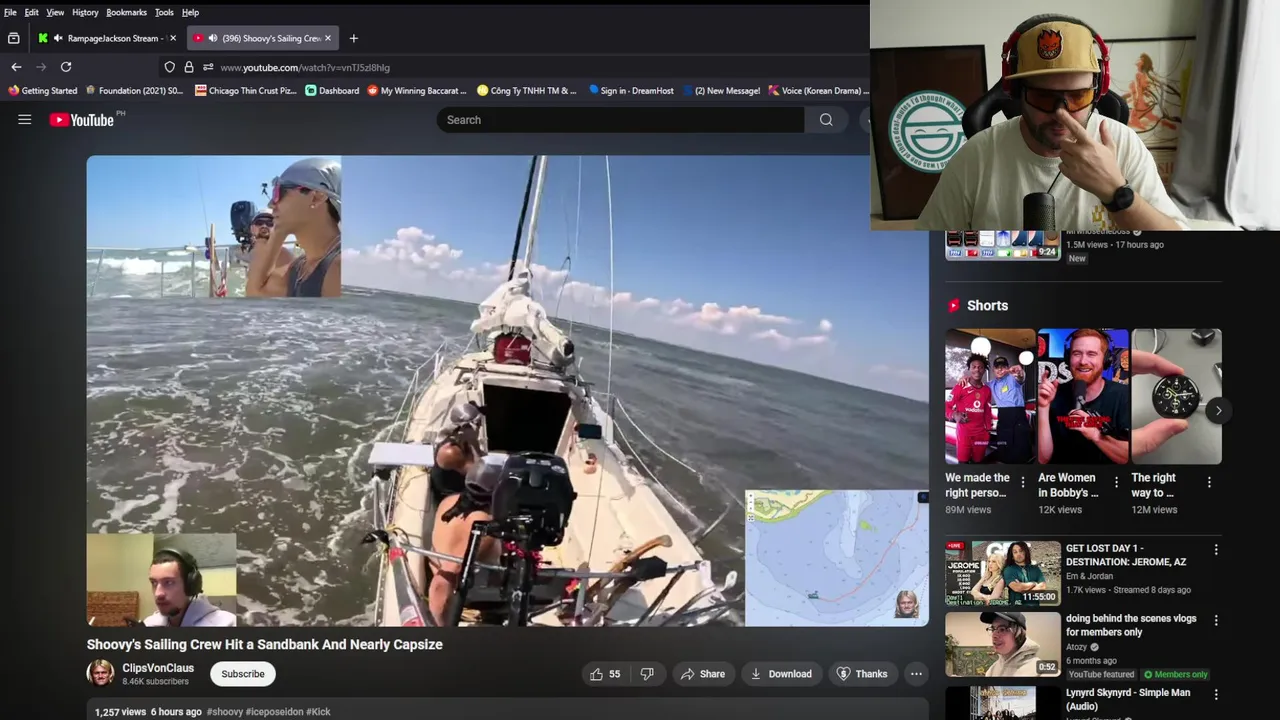
Task: Click the address bar URL
Action: pos(305,67)
